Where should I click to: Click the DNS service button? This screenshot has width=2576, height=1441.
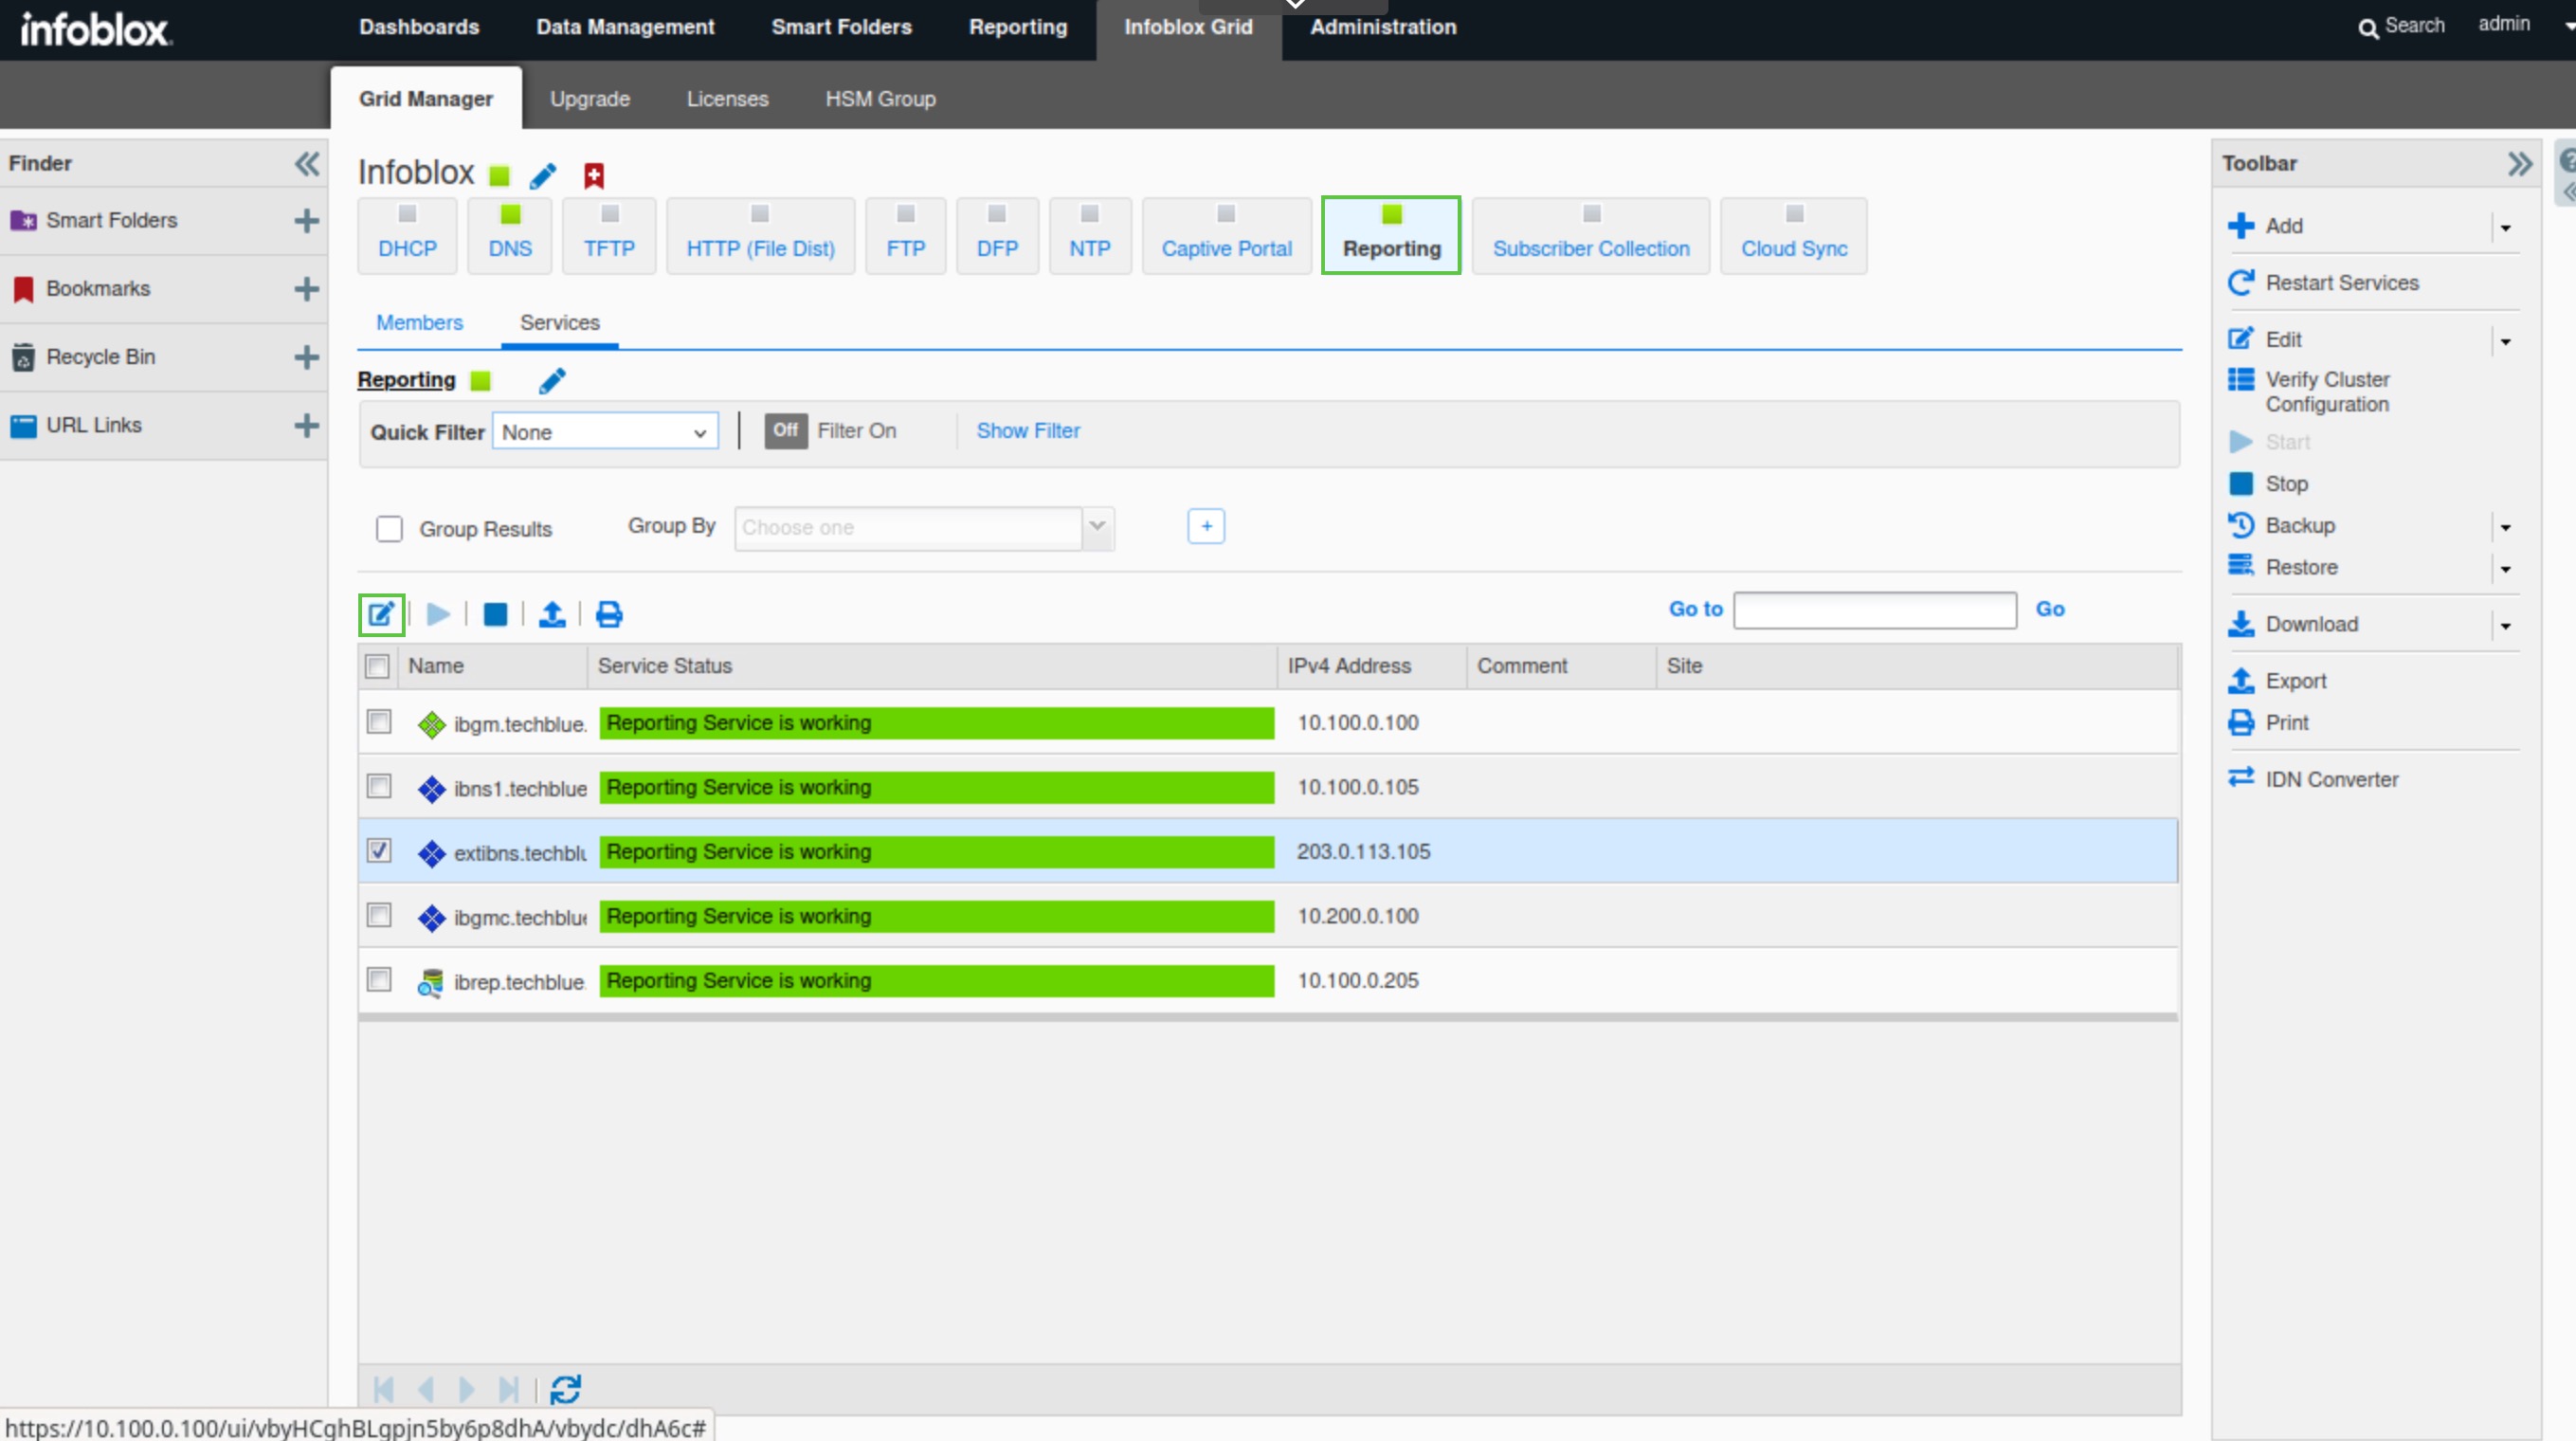510,236
